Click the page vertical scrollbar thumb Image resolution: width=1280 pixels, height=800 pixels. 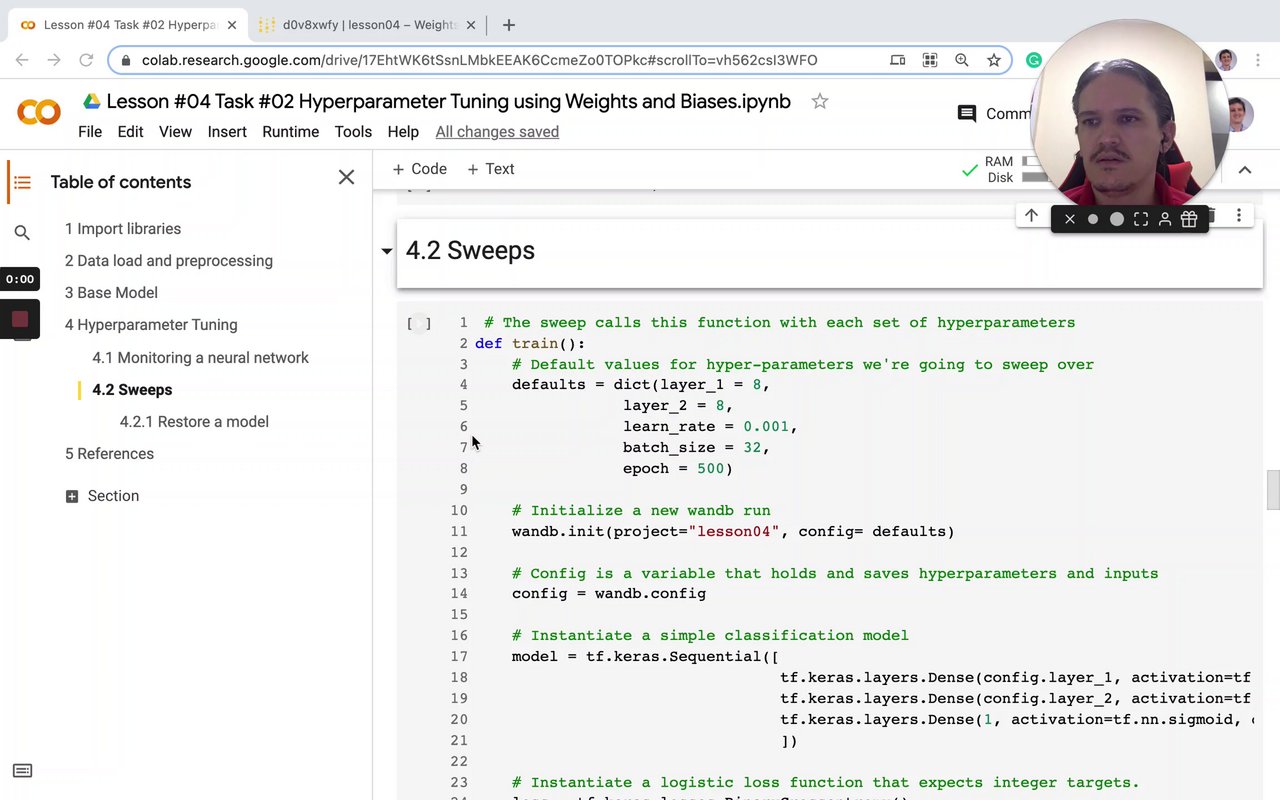tap(1272, 489)
